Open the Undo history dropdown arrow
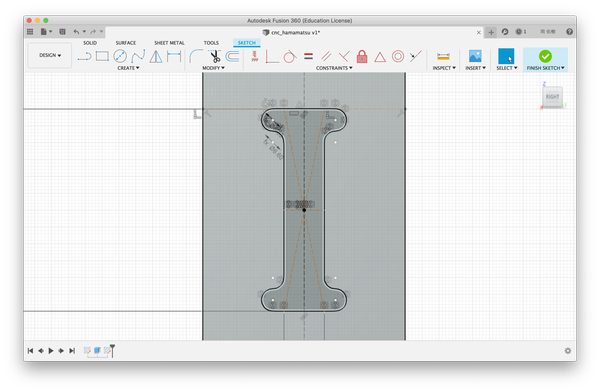This screenshot has height=392, width=600. (x=84, y=32)
